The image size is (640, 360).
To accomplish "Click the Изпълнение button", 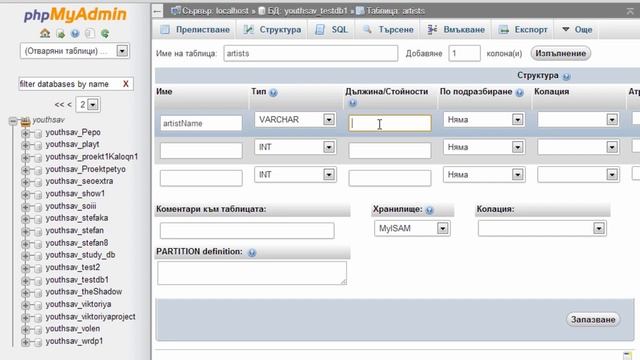I will (x=560, y=53).
